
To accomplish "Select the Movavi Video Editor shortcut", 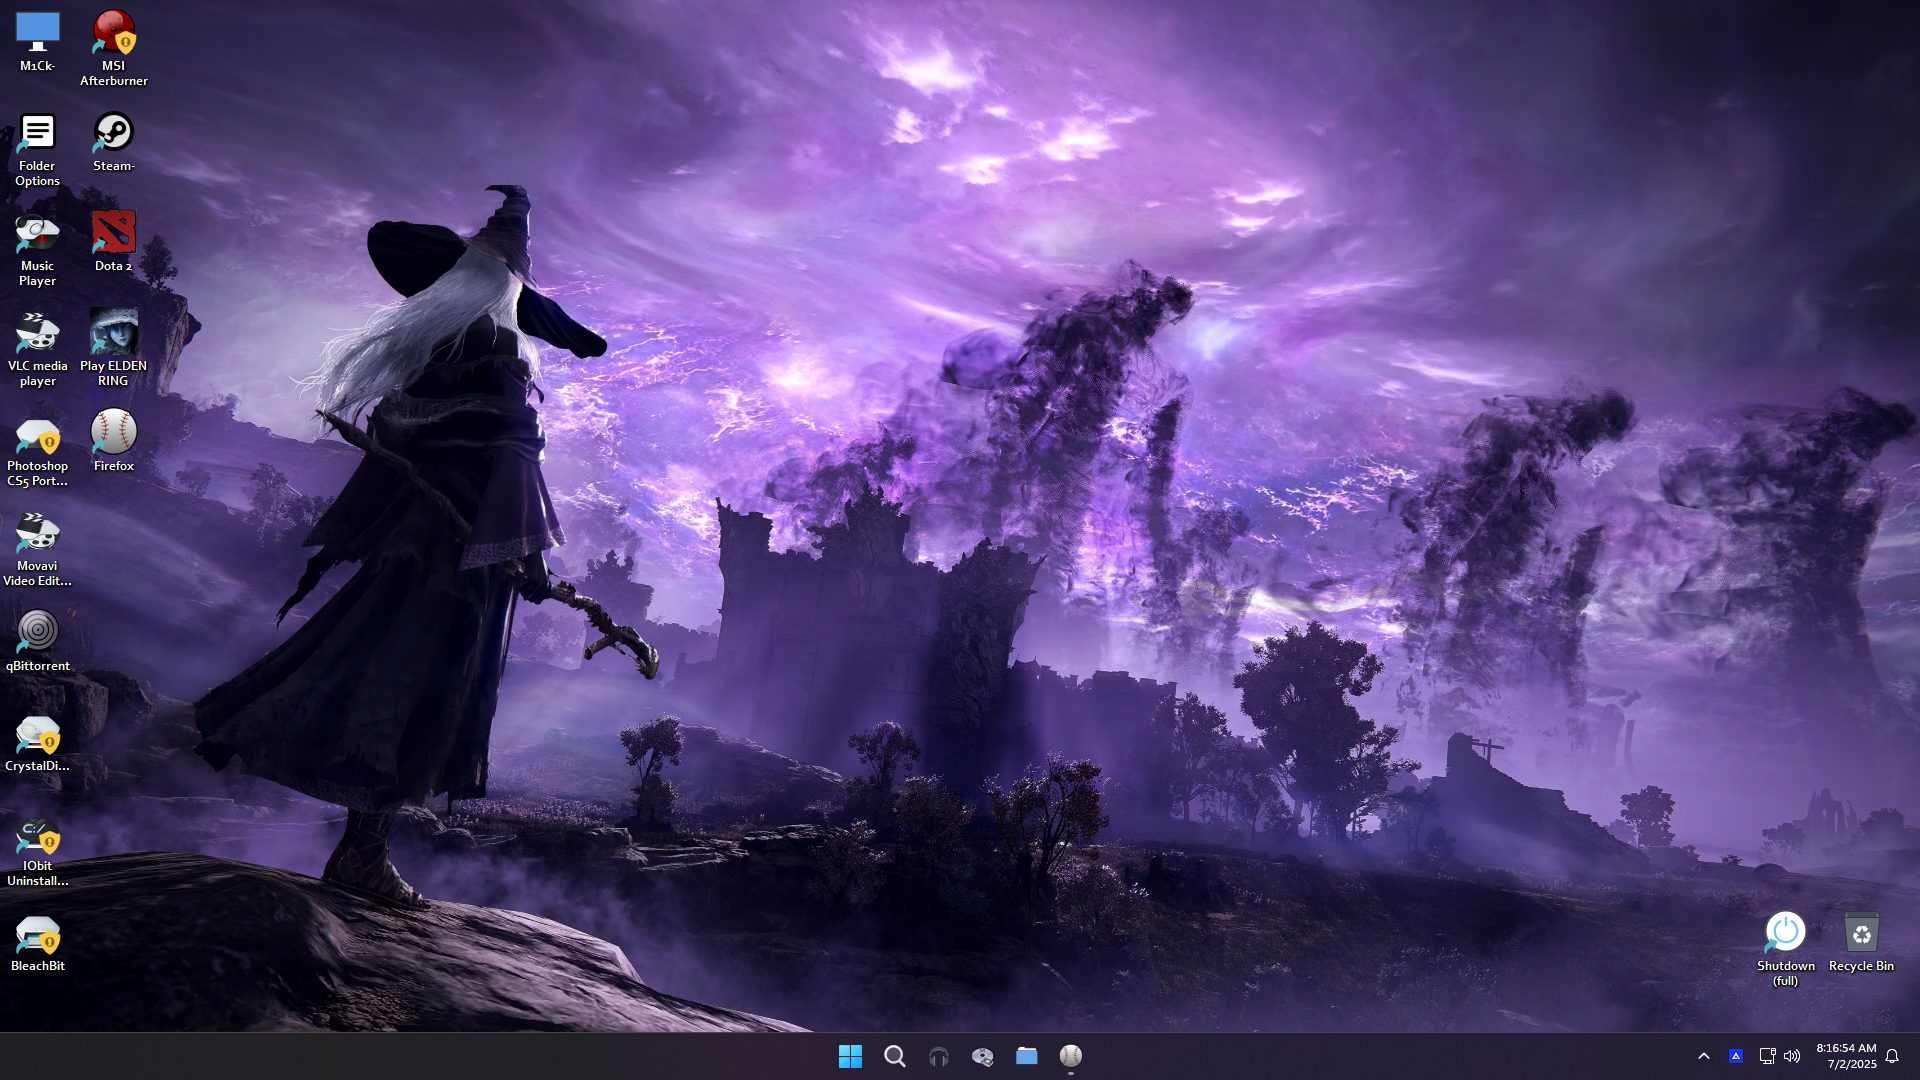I will [x=37, y=548].
